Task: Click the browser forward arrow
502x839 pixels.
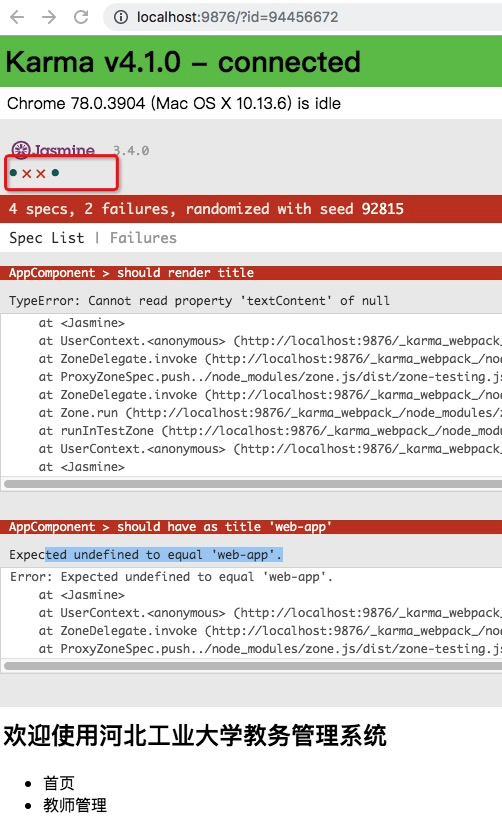Action: pyautogui.click(x=49, y=17)
